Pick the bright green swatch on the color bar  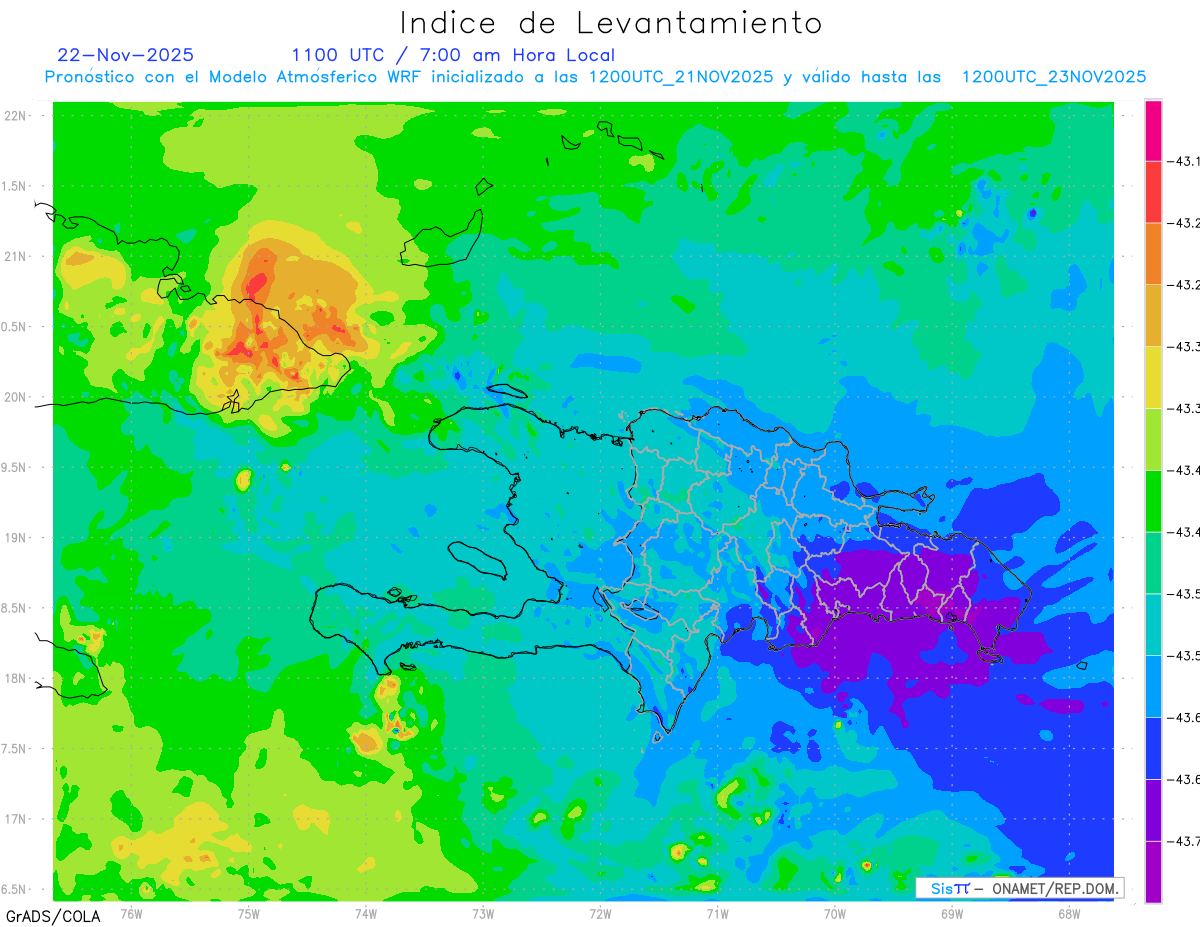[x=1153, y=502]
